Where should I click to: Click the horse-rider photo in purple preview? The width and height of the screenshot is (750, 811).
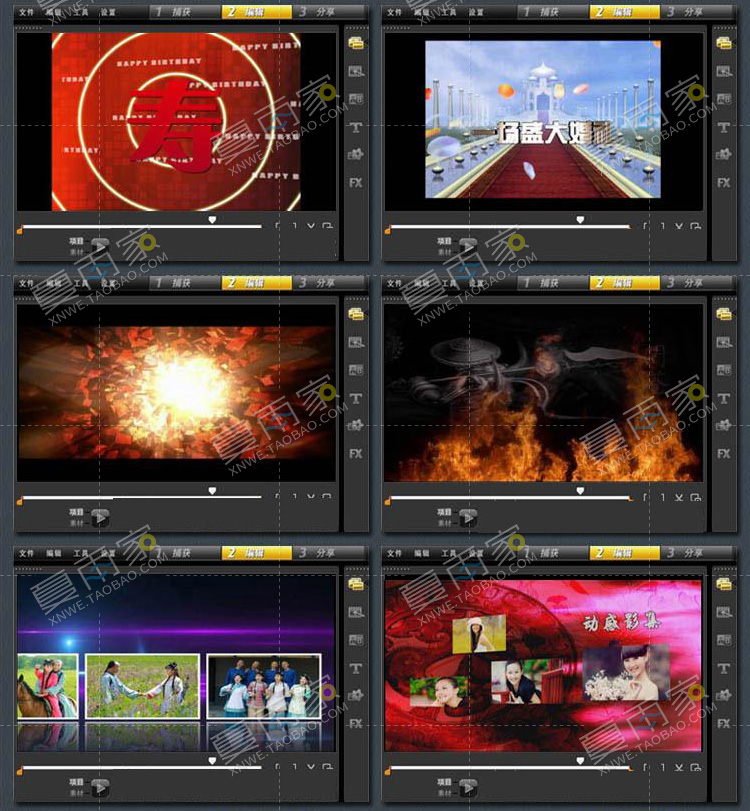pyautogui.click(x=48, y=686)
